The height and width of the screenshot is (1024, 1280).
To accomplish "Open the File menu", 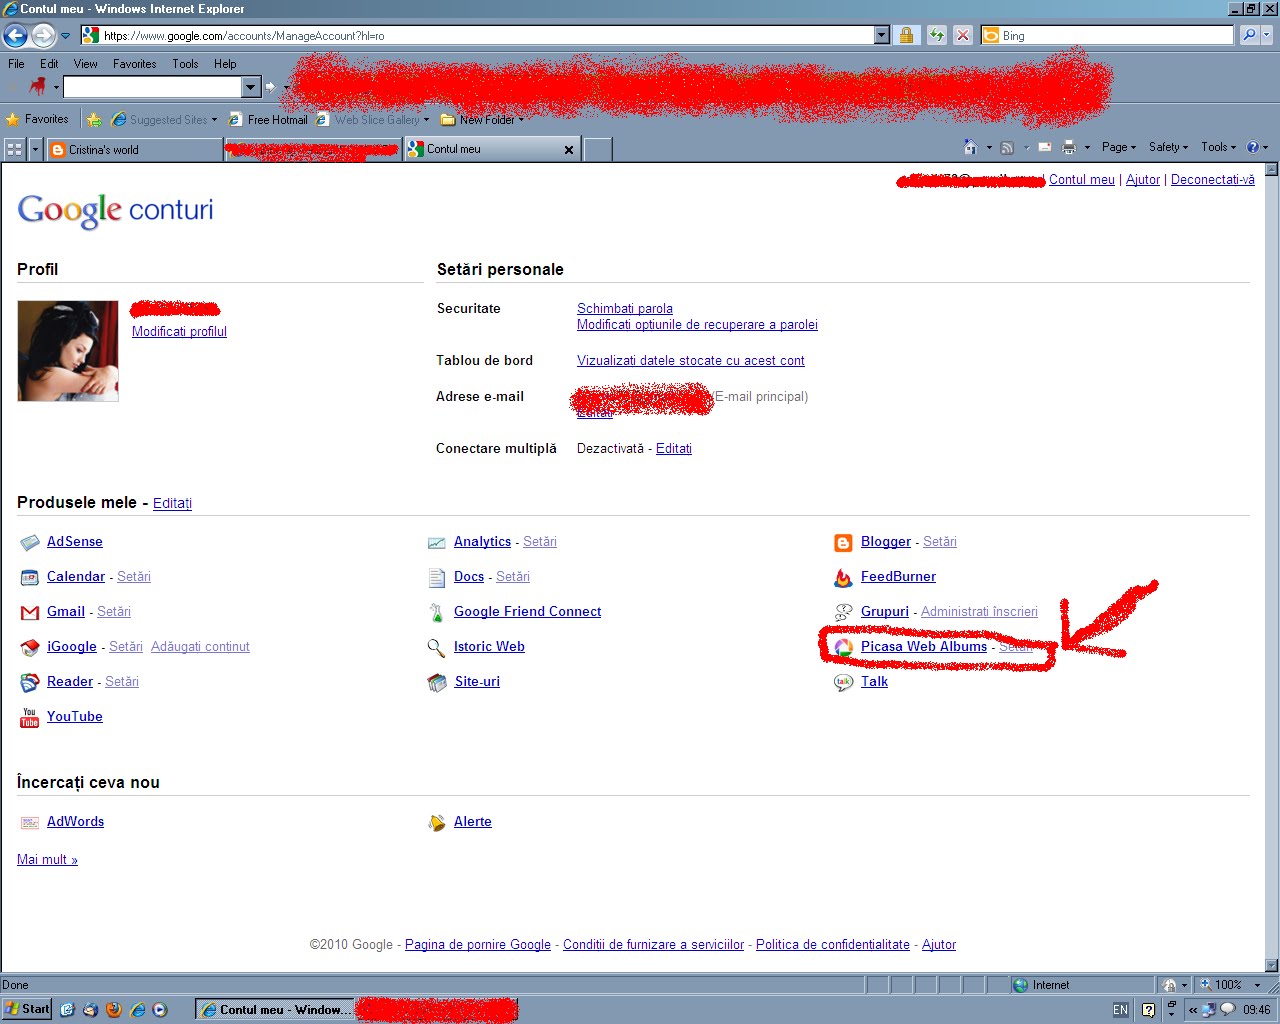I will 16,64.
